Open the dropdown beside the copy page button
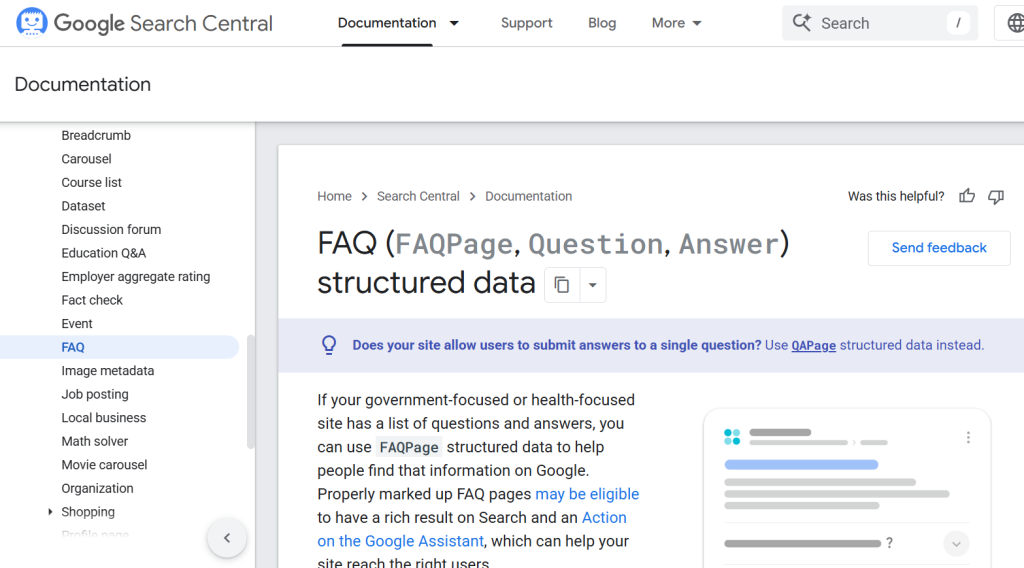 pos(592,285)
